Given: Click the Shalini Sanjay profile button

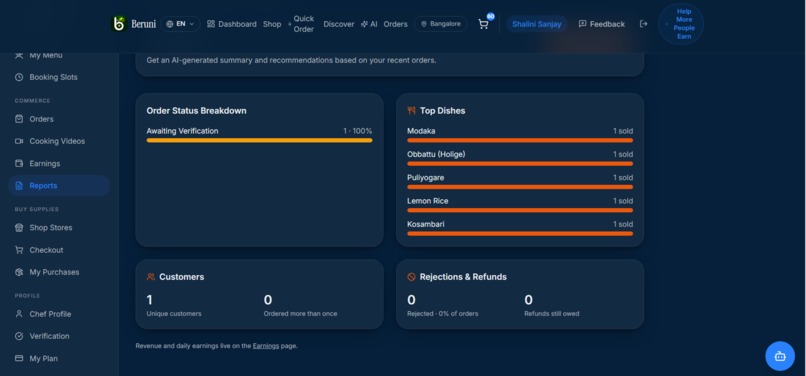Looking at the screenshot, I should 537,24.
